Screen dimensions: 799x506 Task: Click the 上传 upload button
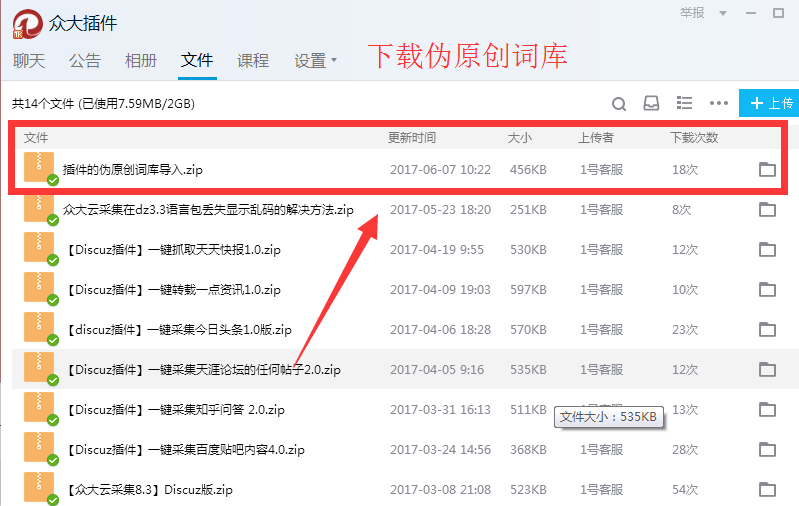pos(769,103)
